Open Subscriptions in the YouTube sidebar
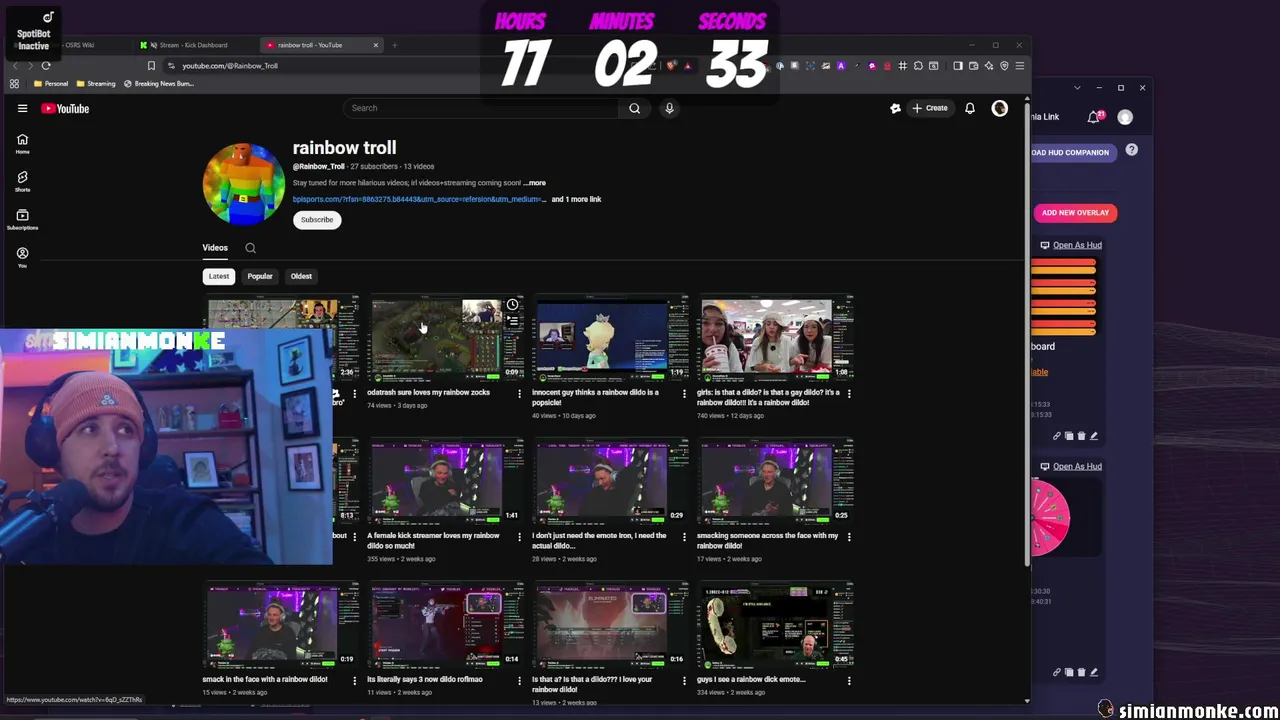The height and width of the screenshot is (720, 1280). tap(22, 219)
